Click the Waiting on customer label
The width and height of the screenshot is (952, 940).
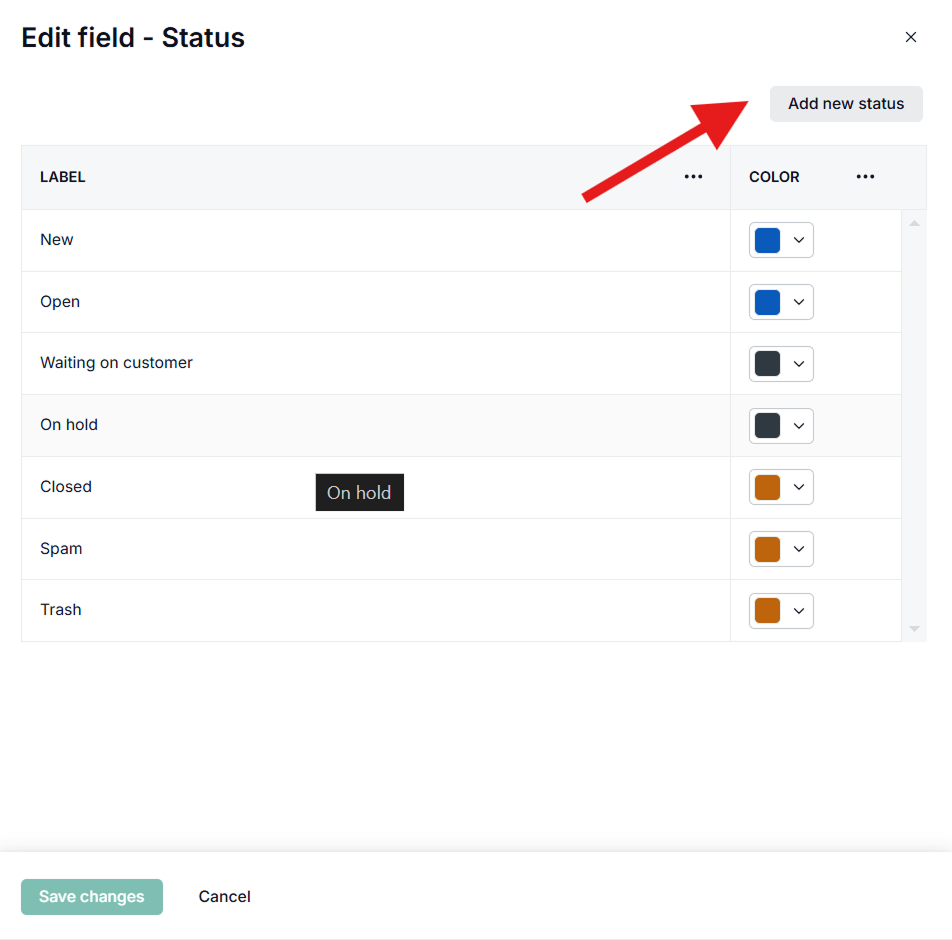click(116, 363)
